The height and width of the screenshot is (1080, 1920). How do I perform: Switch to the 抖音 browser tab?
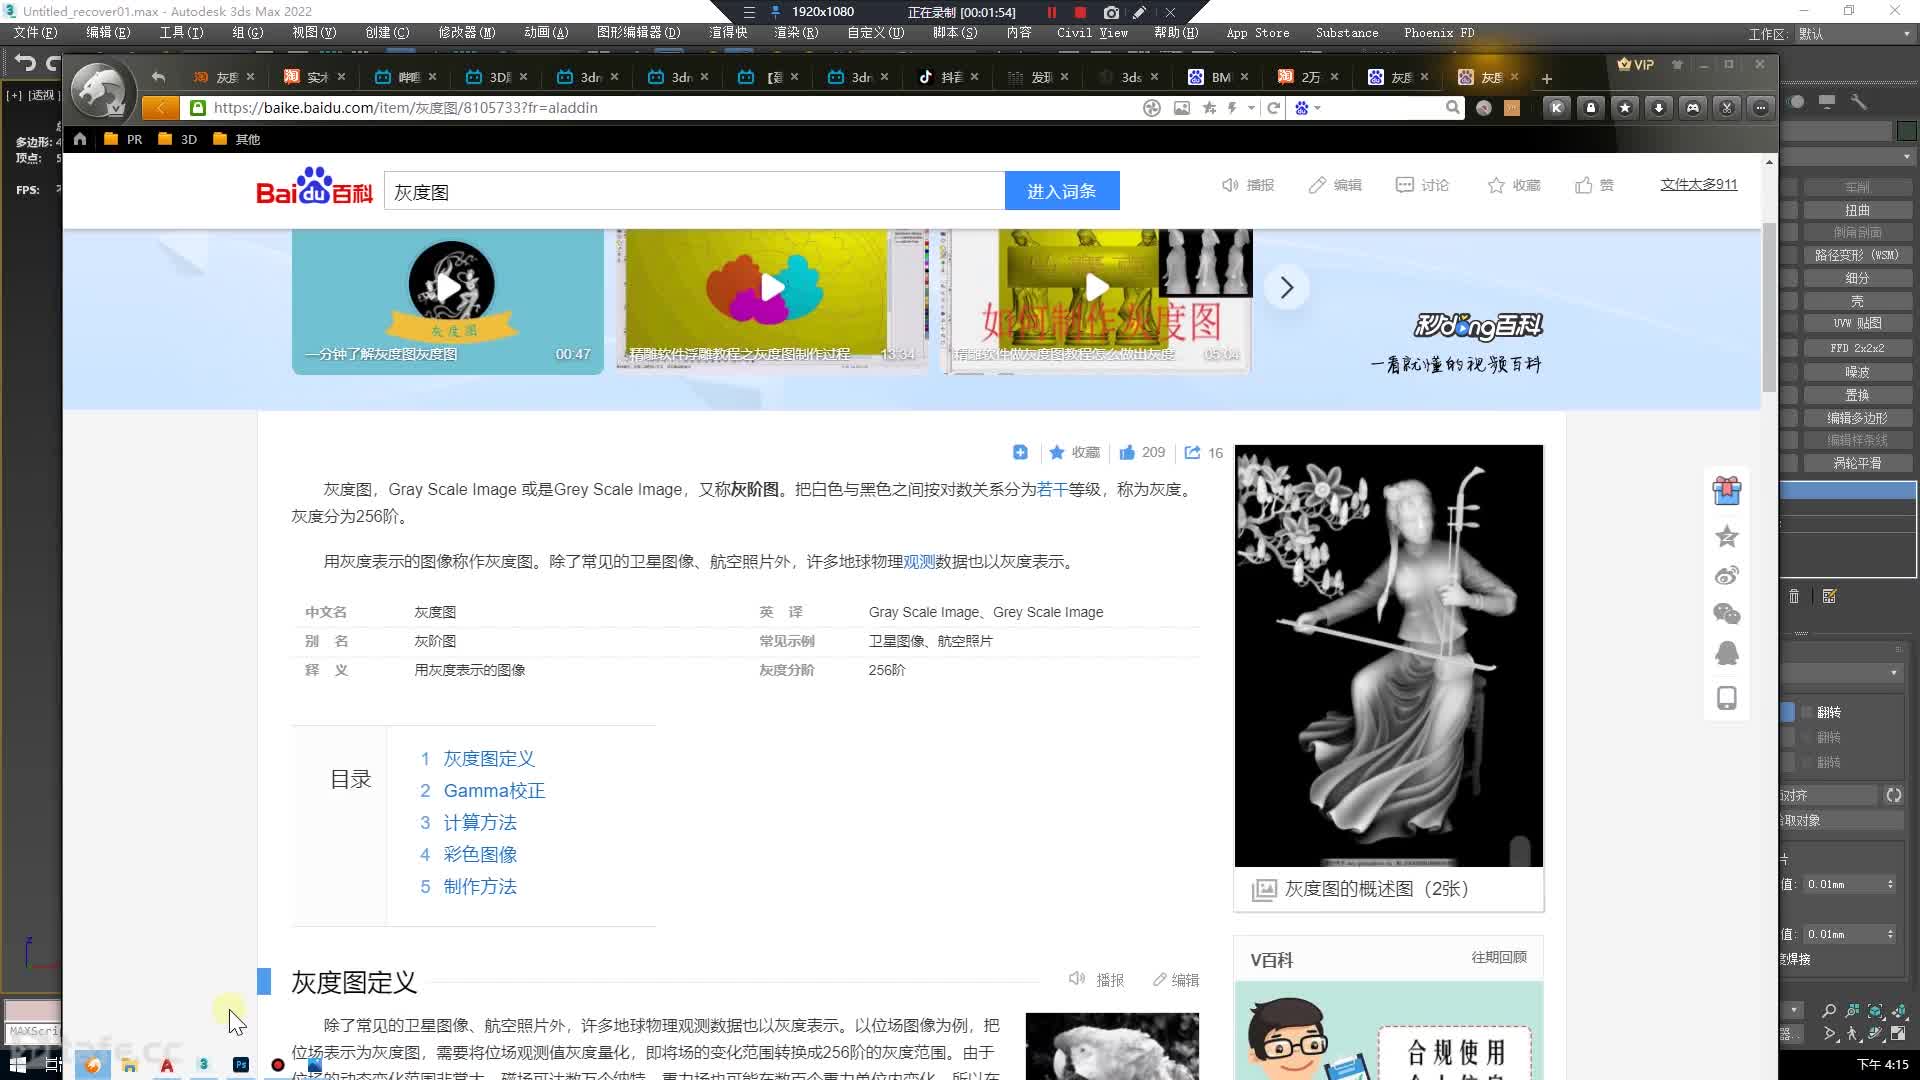(948, 77)
